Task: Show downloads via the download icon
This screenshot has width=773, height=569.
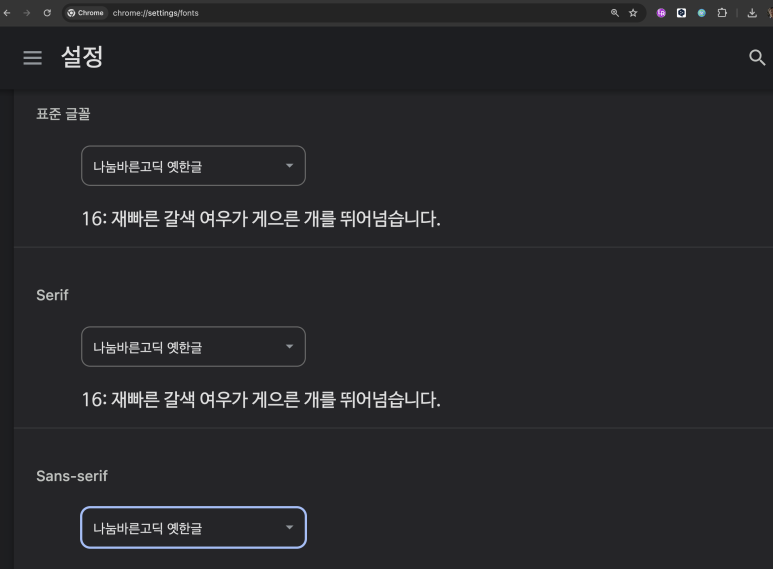Action: 752,13
